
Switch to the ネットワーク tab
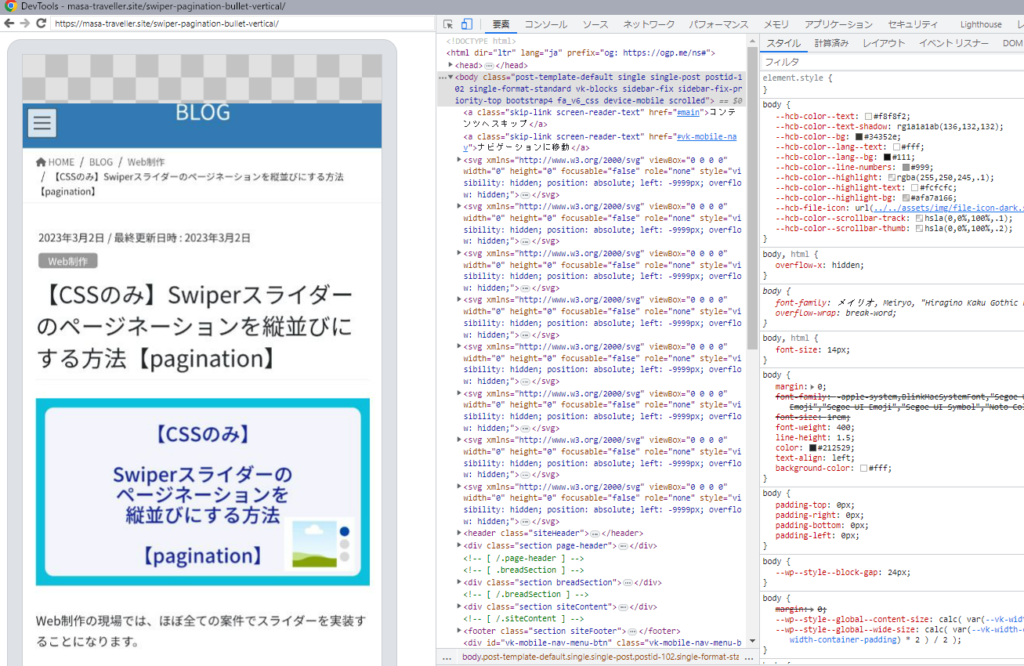pyautogui.click(x=648, y=24)
